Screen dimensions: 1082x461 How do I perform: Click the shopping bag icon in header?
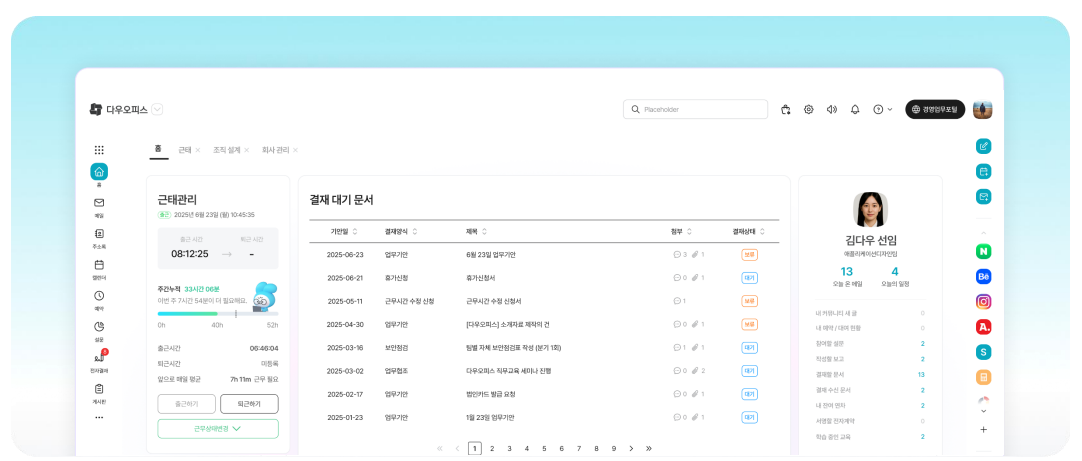[x=785, y=109]
